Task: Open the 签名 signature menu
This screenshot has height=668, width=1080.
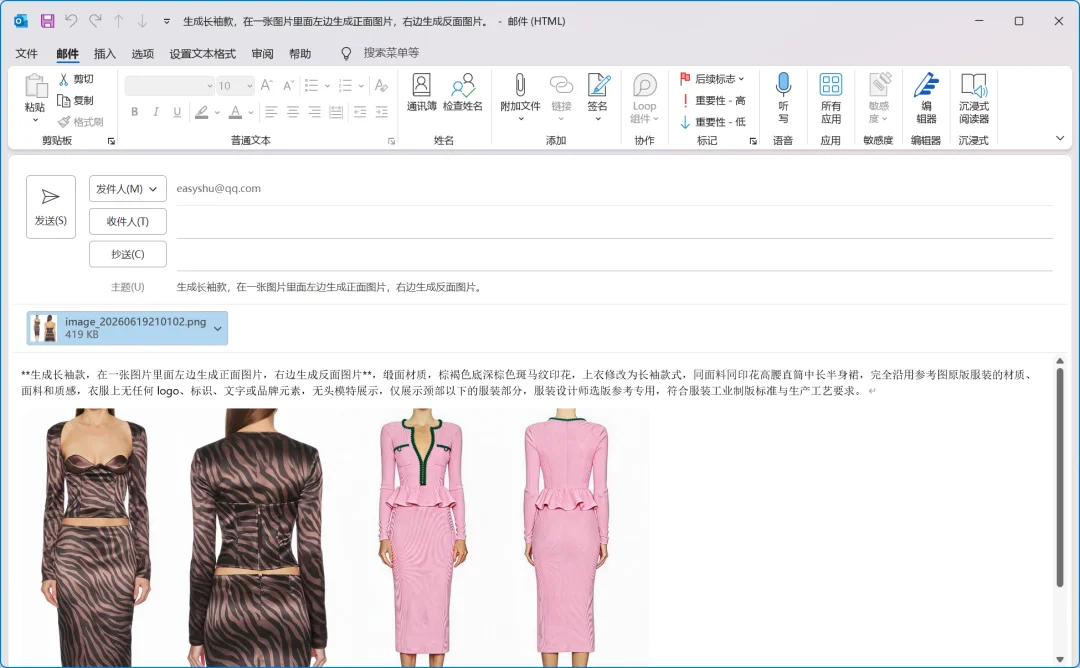Action: pos(598,97)
